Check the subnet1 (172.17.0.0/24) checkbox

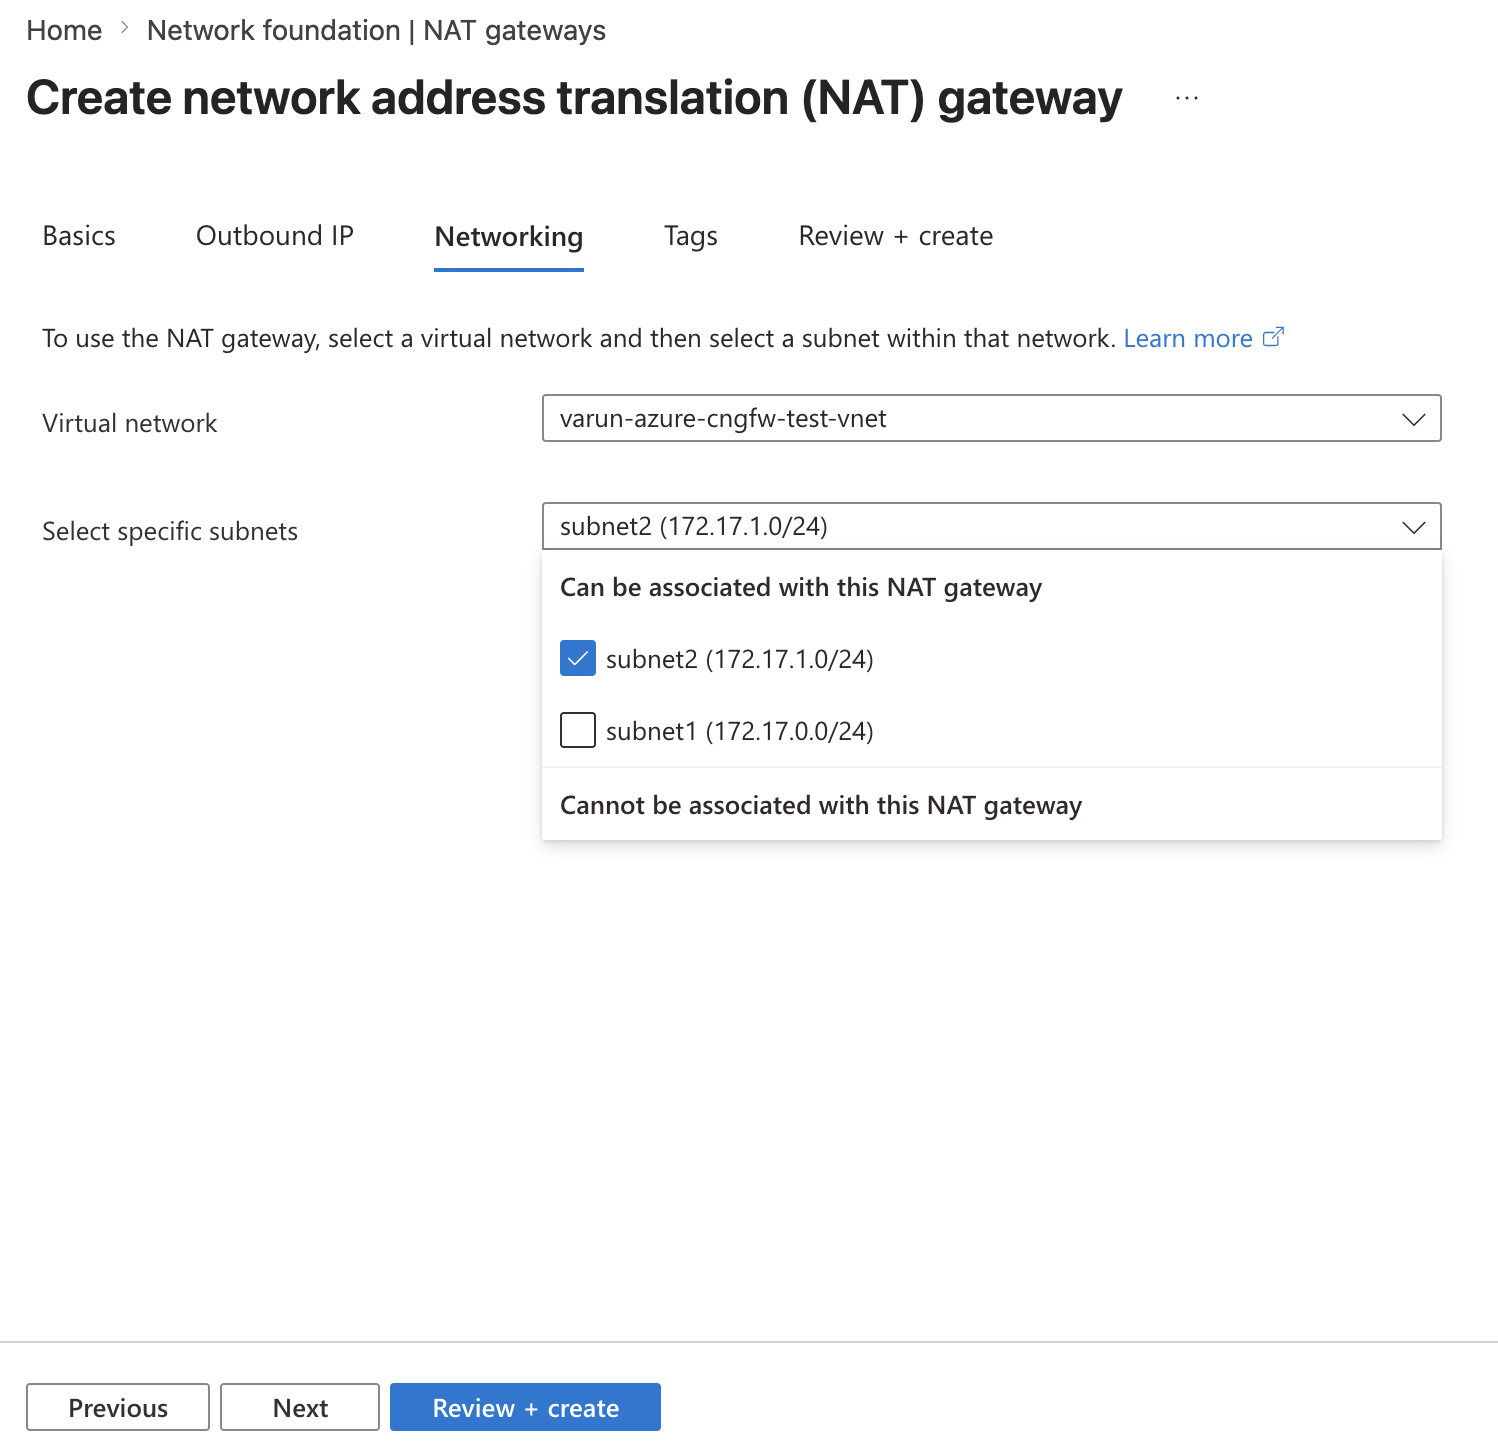[x=578, y=730]
